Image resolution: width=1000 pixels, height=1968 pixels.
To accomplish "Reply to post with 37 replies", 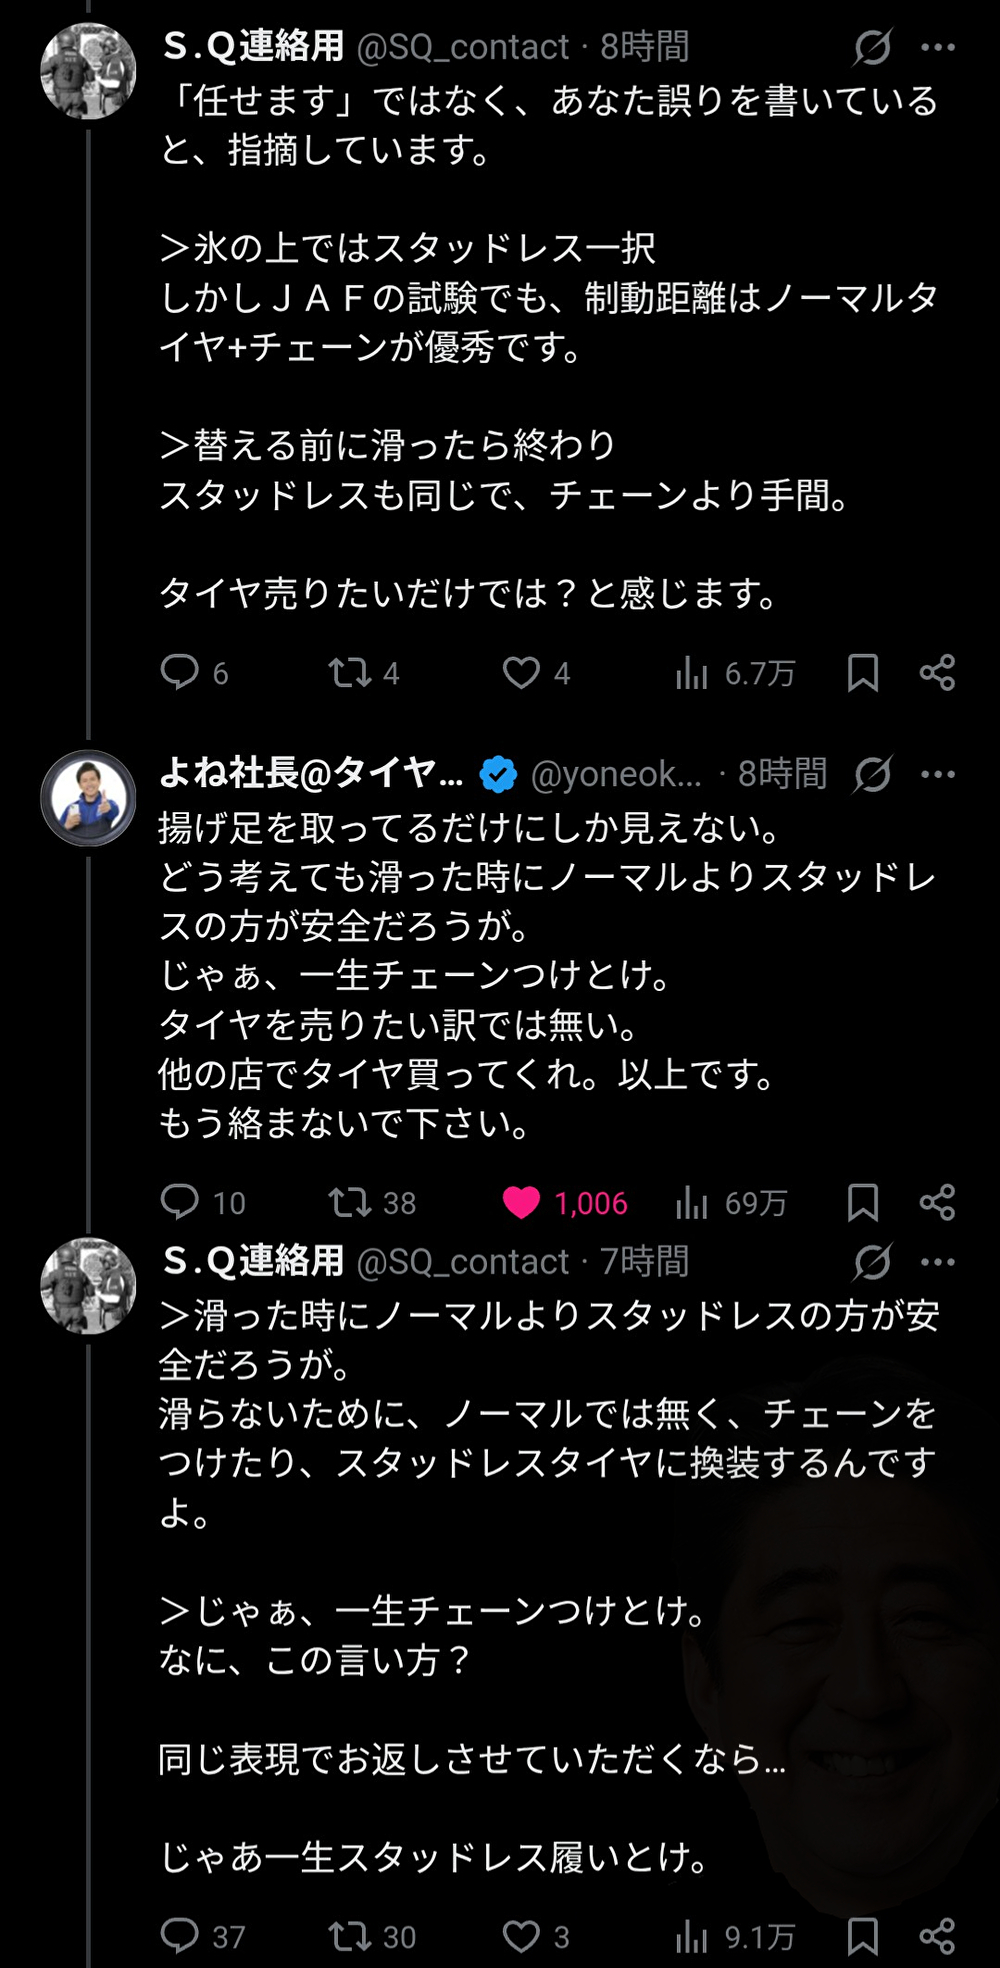I will (x=180, y=1936).
